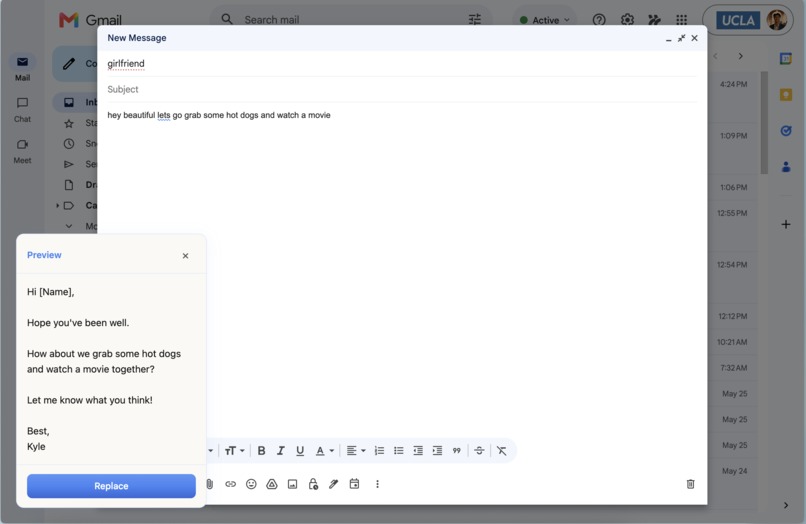
Task: Go to older emails arrow
Action: point(740,56)
